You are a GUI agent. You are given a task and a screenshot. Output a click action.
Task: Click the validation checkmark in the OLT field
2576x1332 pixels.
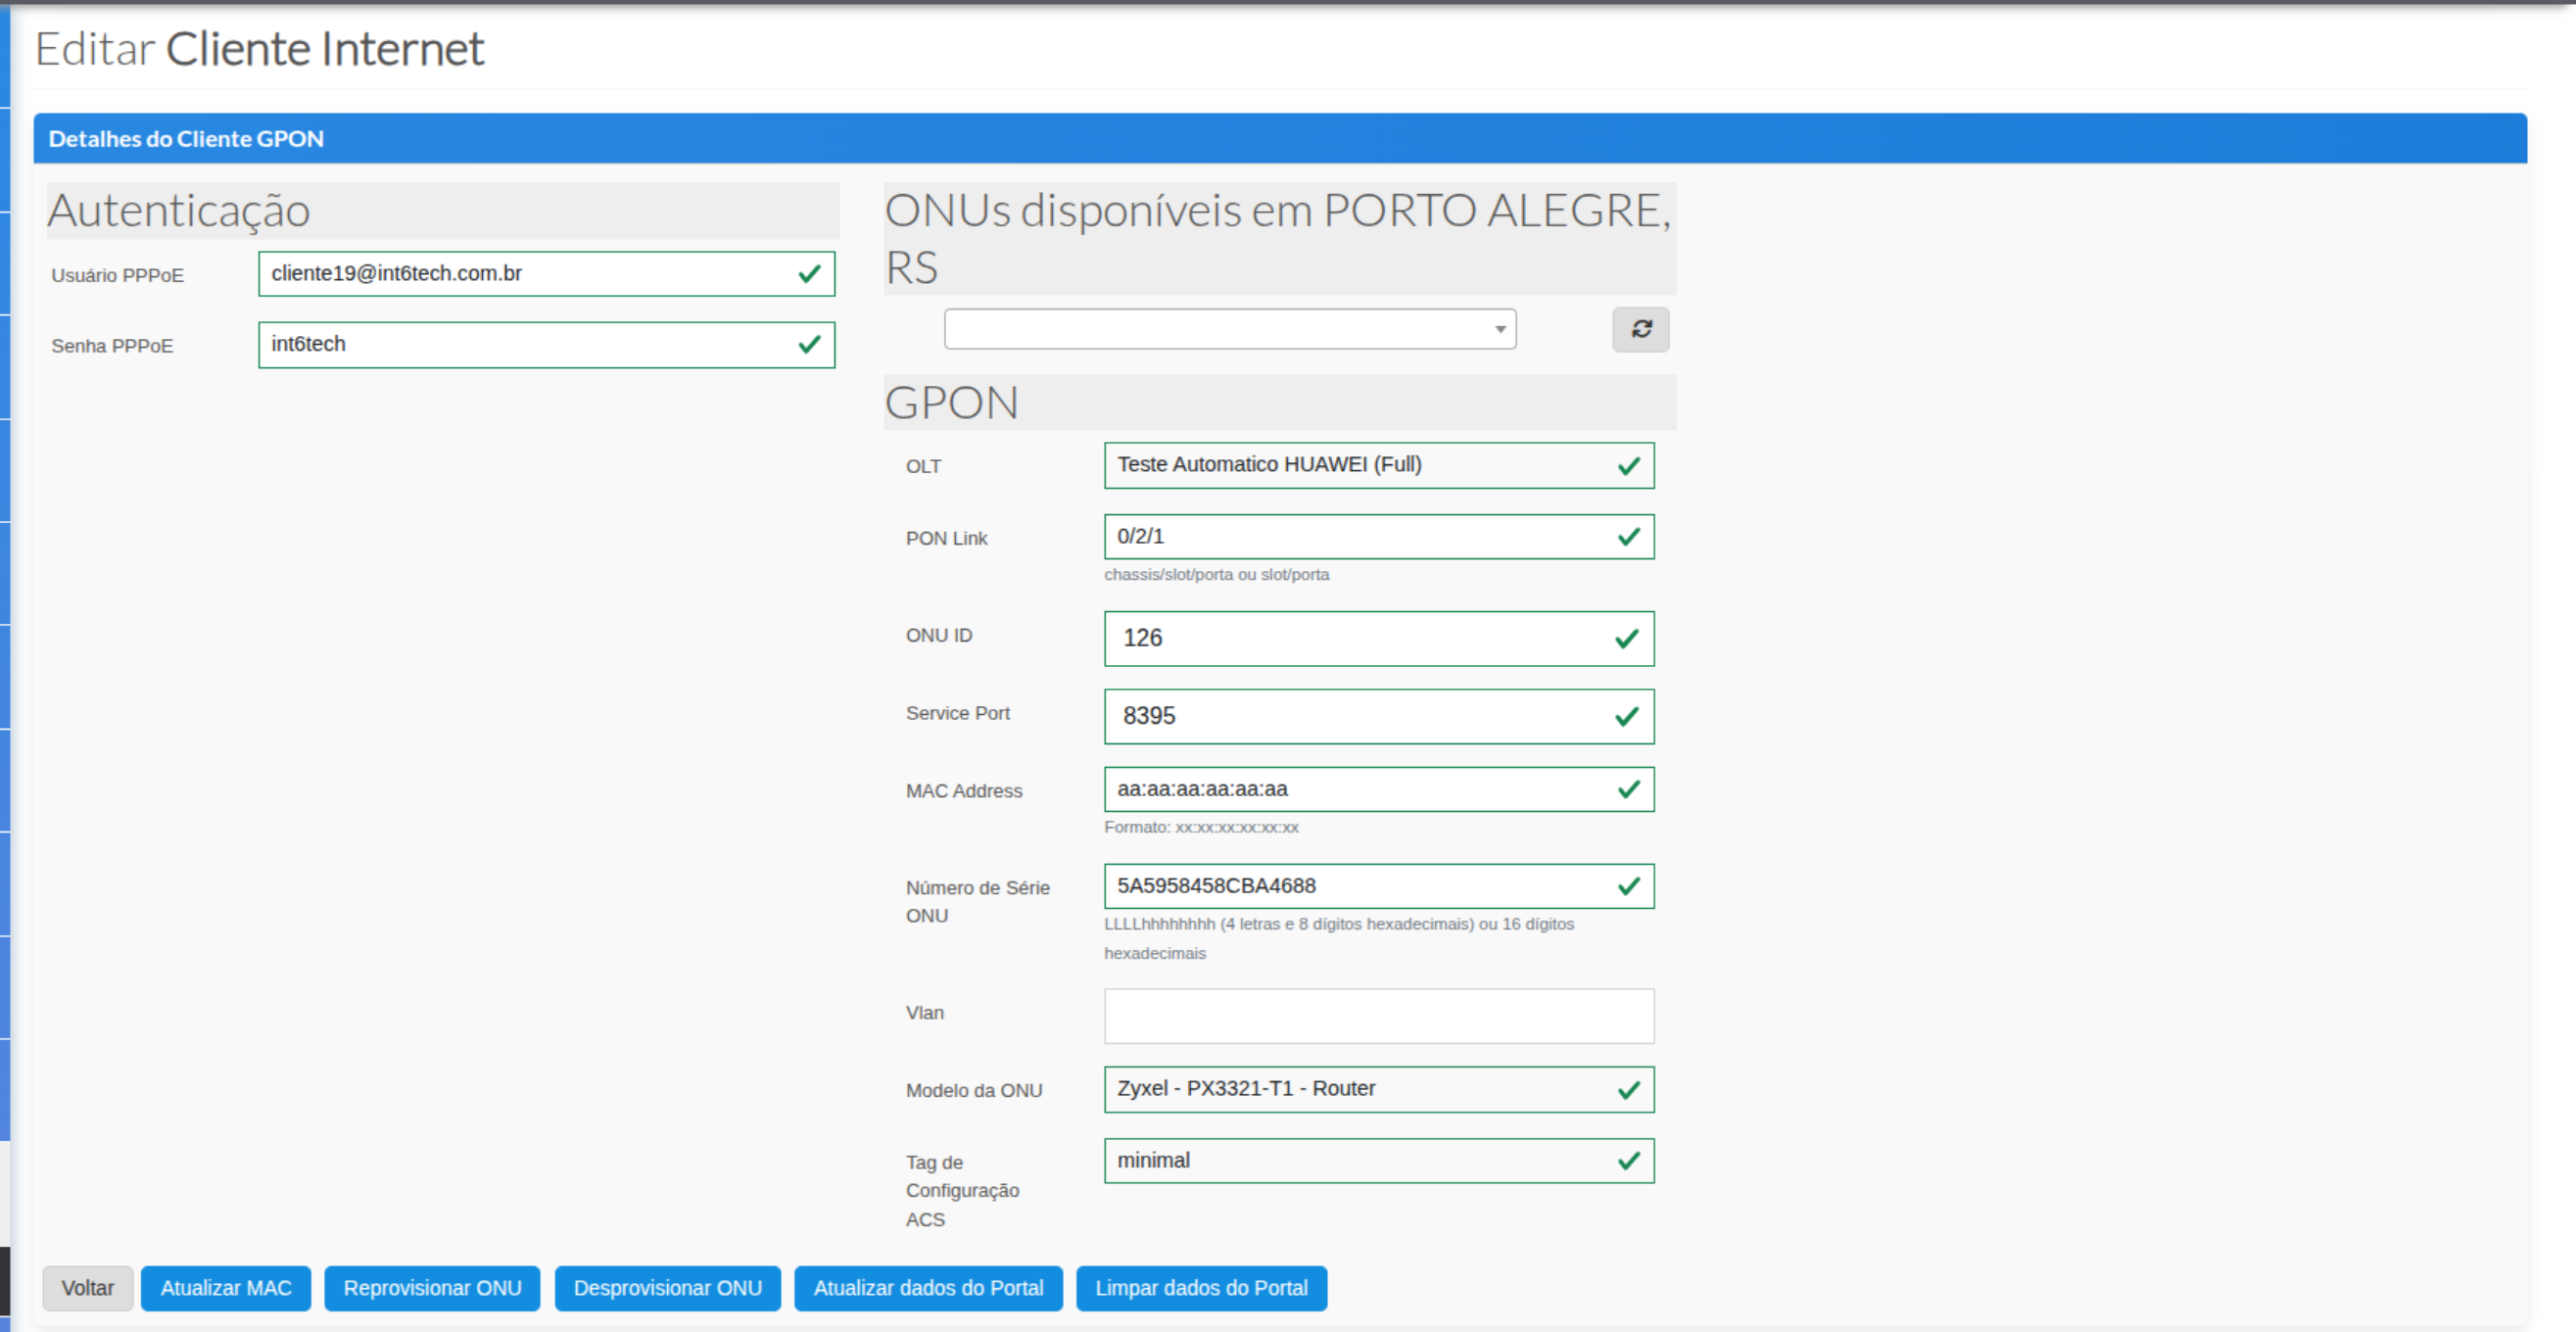click(1629, 465)
